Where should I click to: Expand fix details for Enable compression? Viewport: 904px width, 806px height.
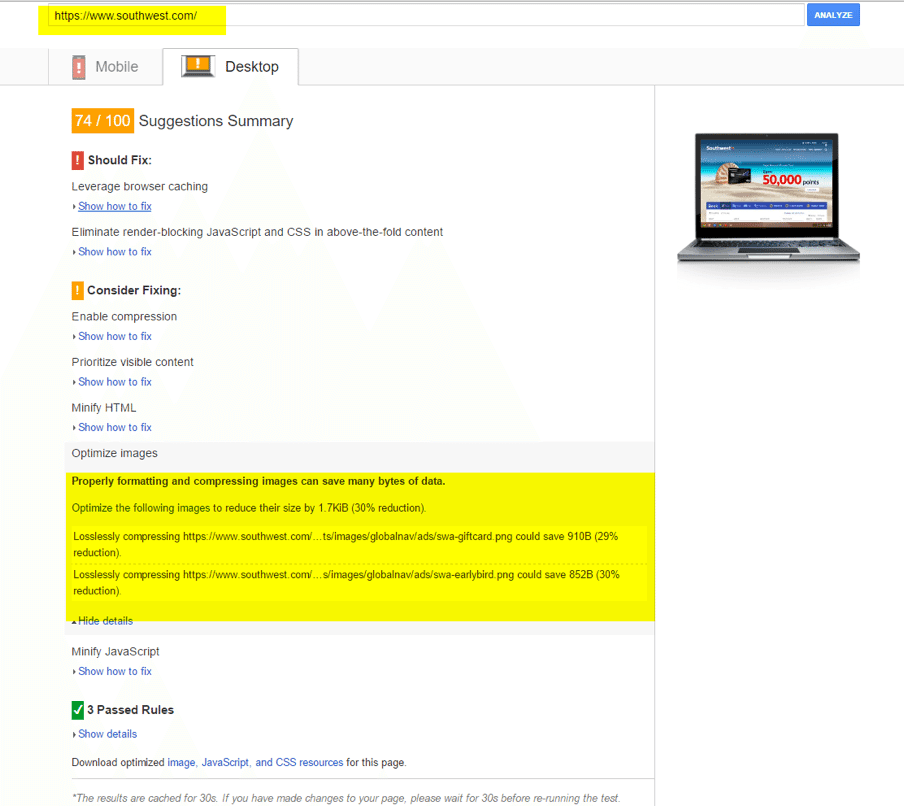pyautogui.click(x=114, y=337)
